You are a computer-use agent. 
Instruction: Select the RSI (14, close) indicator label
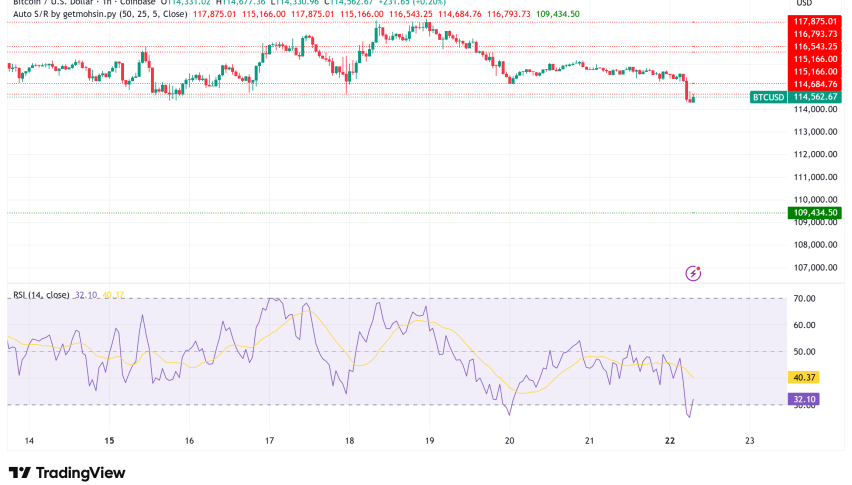(41, 295)
